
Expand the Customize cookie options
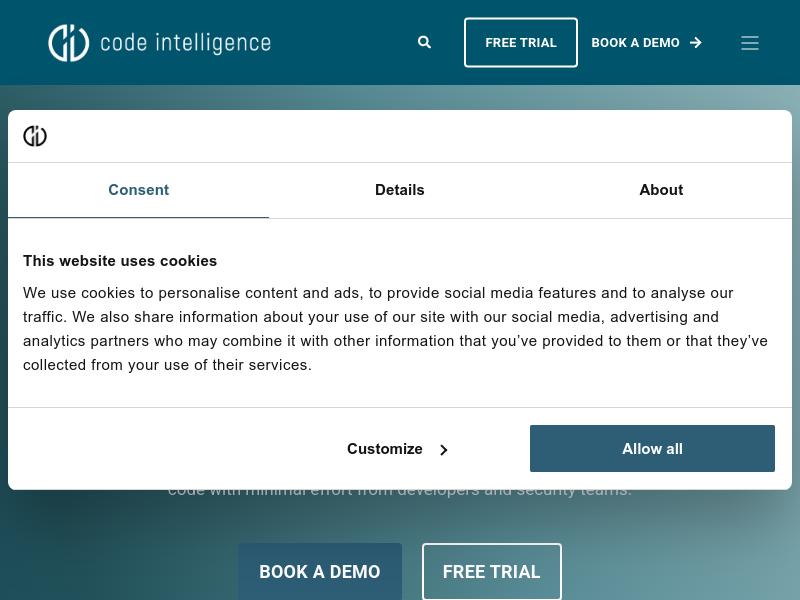pos(397,449)
